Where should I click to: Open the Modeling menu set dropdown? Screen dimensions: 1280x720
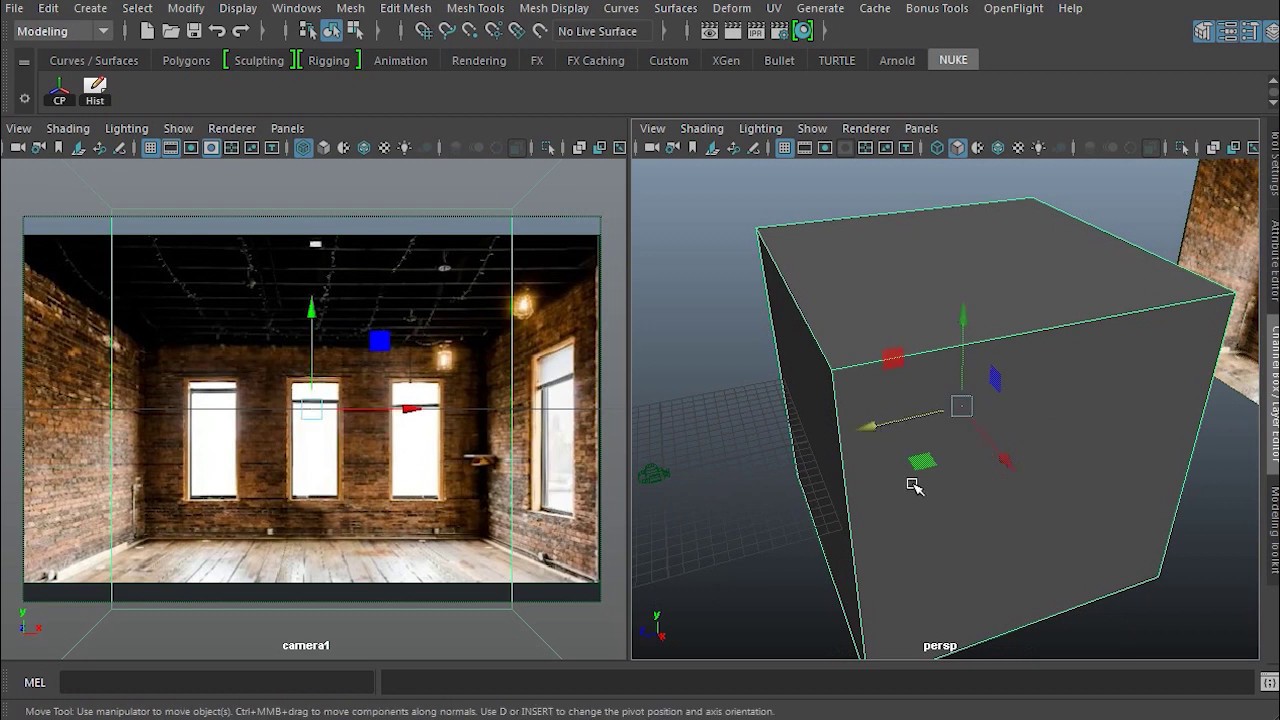click(63, 31)
